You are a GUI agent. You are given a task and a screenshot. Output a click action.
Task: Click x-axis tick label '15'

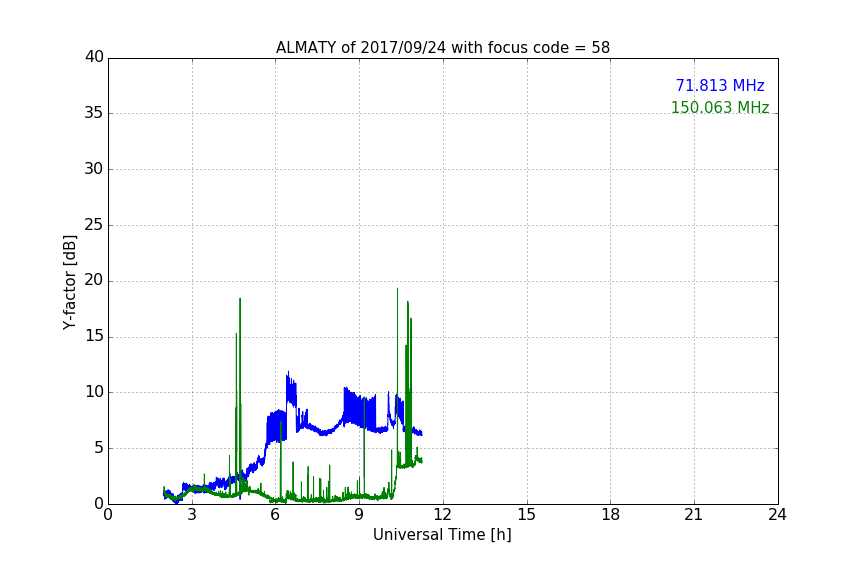pos(527,515)
